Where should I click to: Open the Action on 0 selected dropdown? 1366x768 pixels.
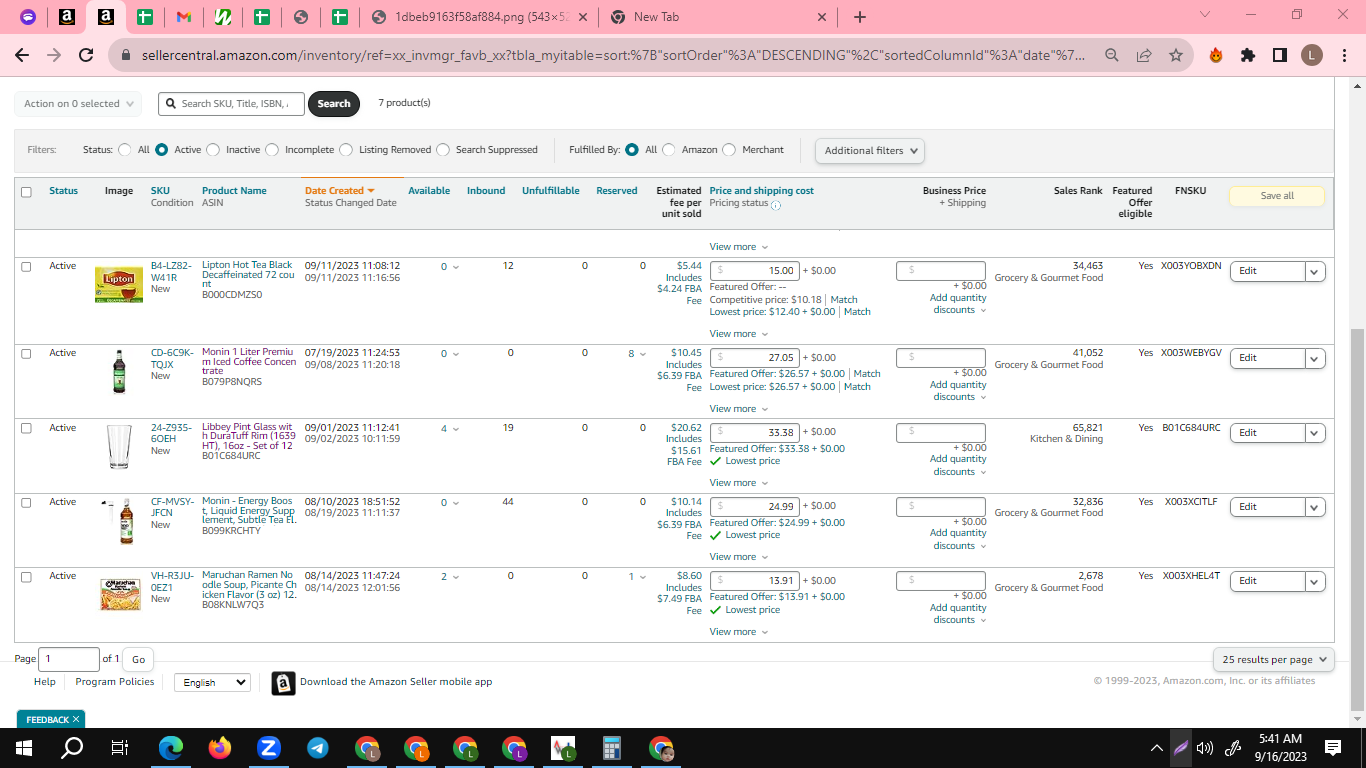78,104
